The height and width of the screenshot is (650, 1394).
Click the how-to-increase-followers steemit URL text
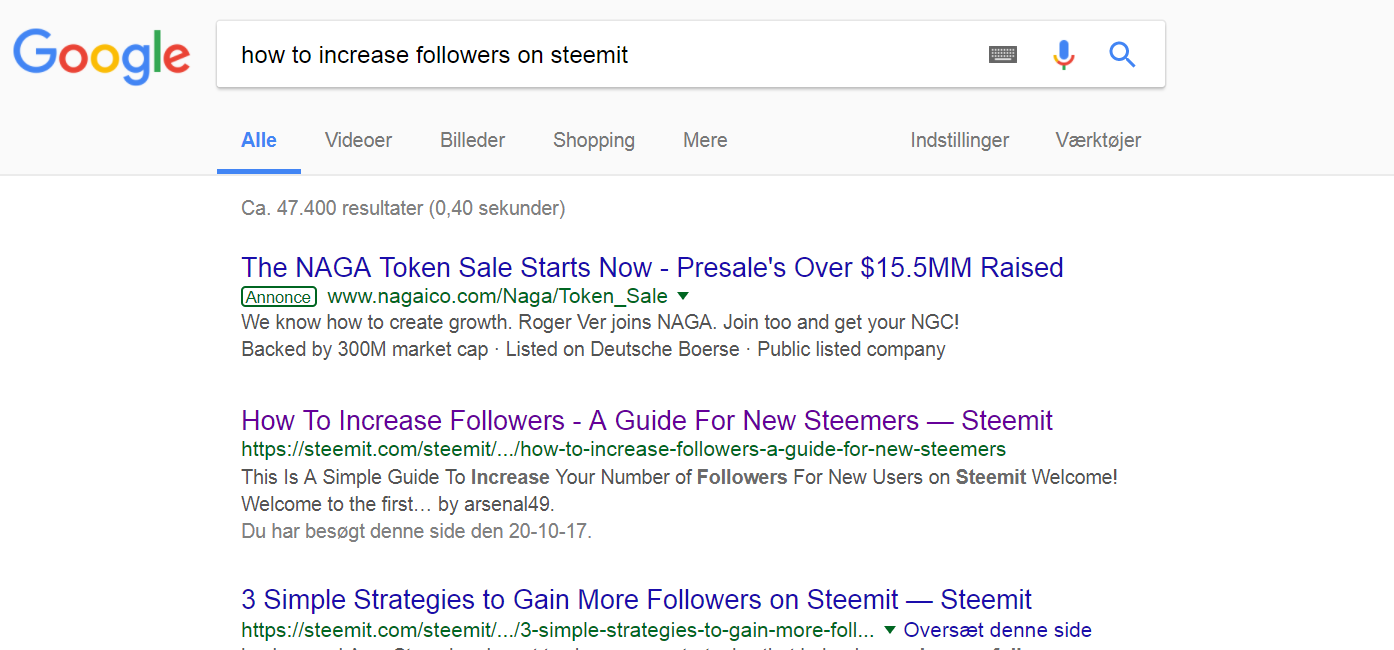tap(623, 449)
